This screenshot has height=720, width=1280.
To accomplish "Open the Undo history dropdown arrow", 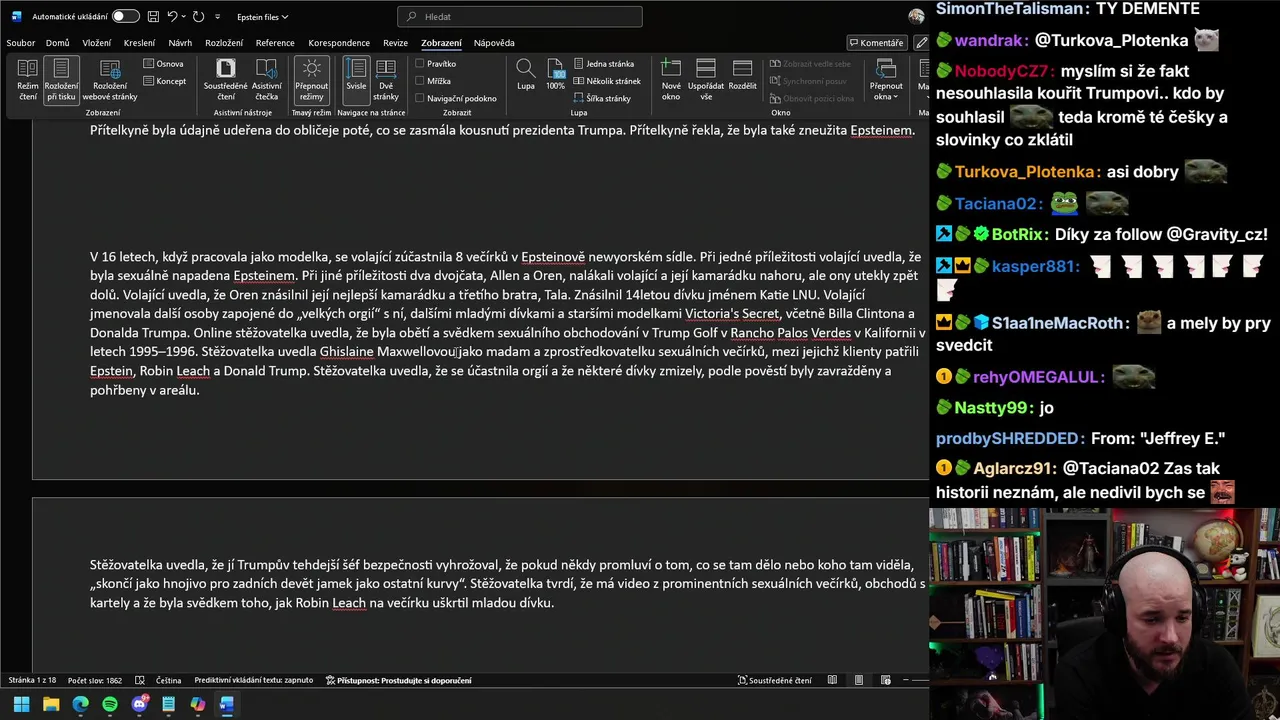I will pyautogui.click(x=185, y=17).
